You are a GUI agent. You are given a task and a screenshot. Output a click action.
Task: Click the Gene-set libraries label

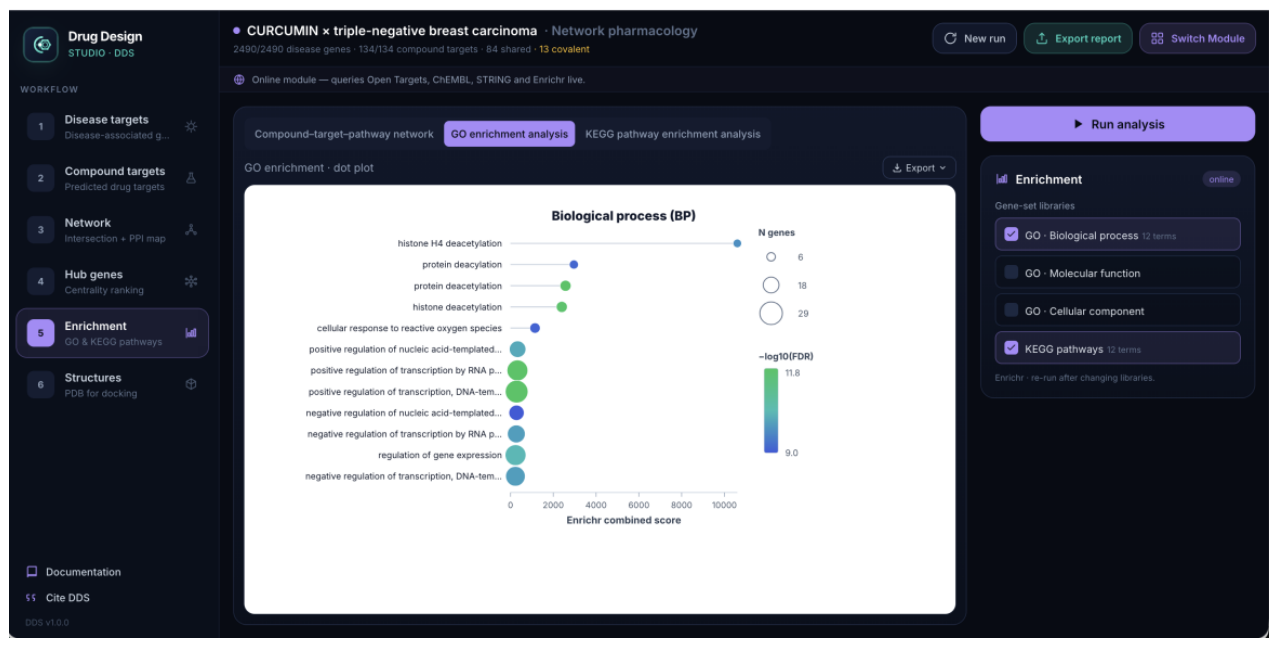[x=1035, y=205]
